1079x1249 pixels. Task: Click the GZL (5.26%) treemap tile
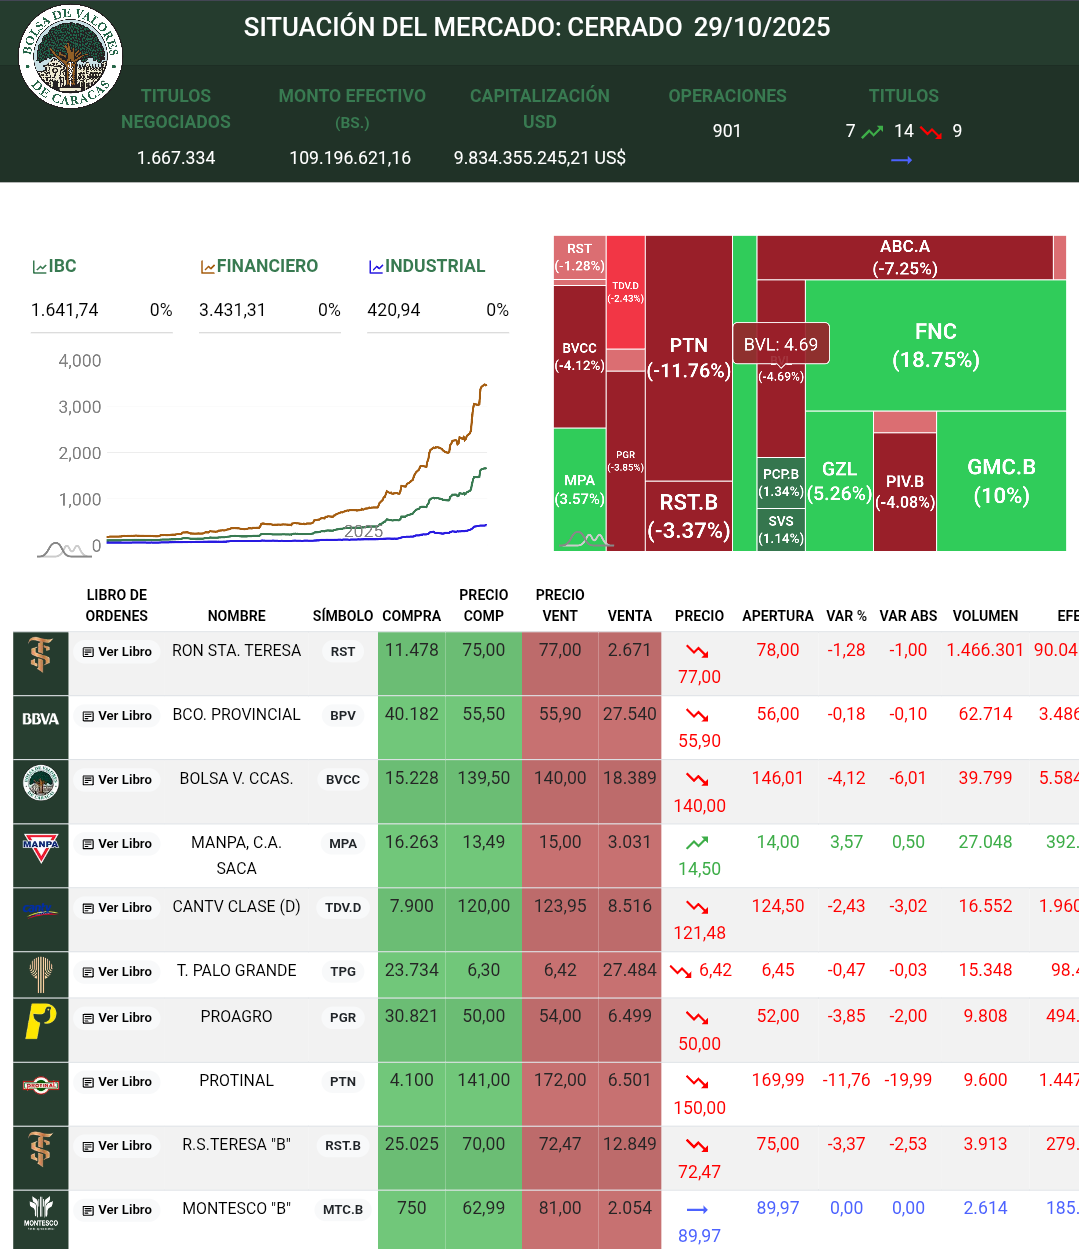[x=839, y=481]
